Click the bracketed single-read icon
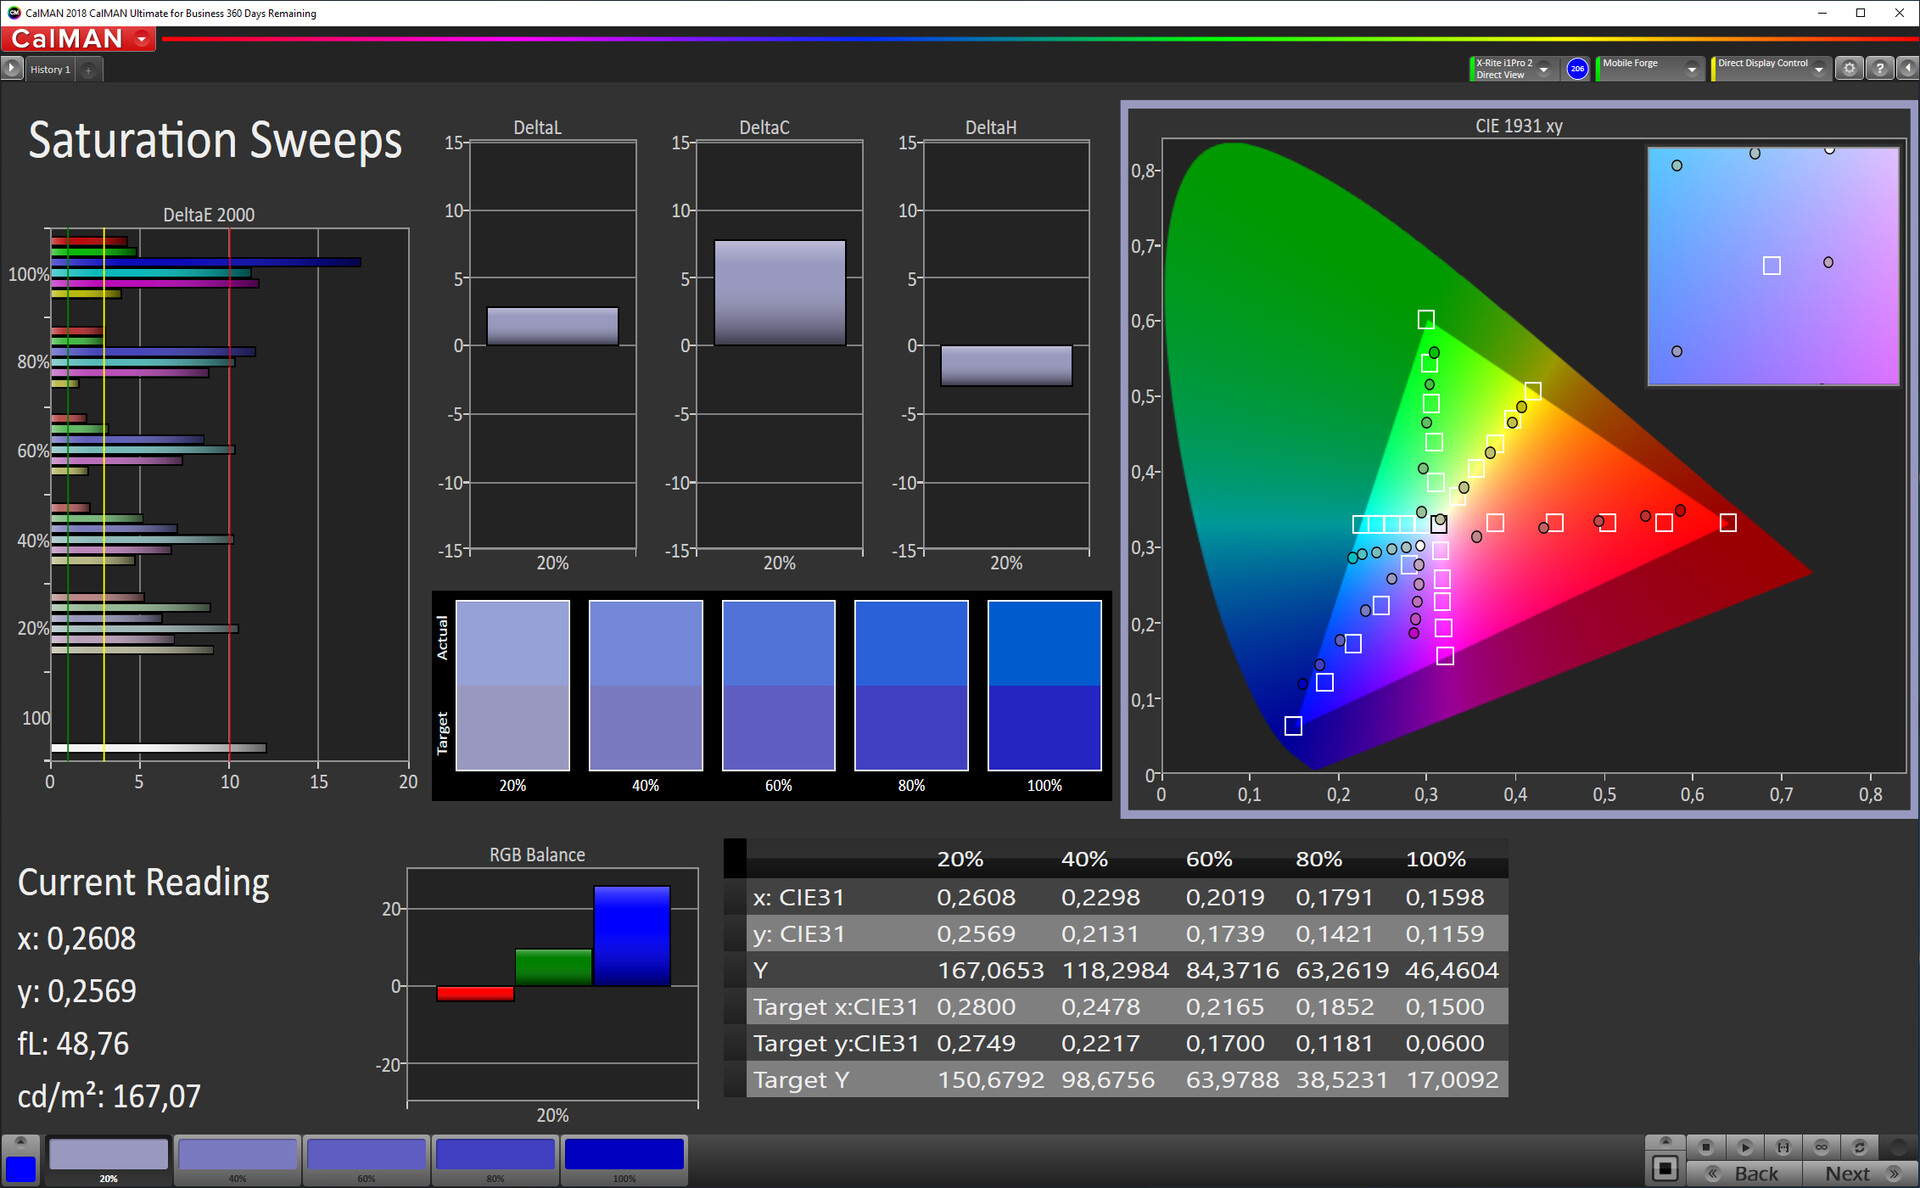 point(1783,1147)
